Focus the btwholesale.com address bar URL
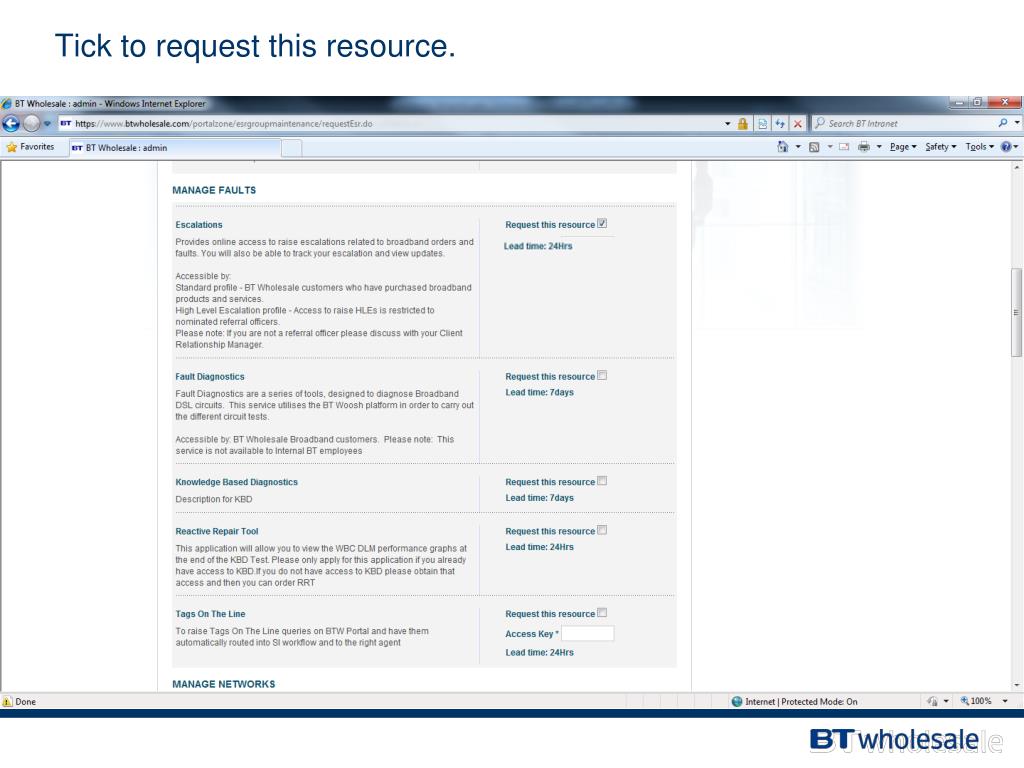The height and width of the screenshot is (768, 1024). pos(223,123)
